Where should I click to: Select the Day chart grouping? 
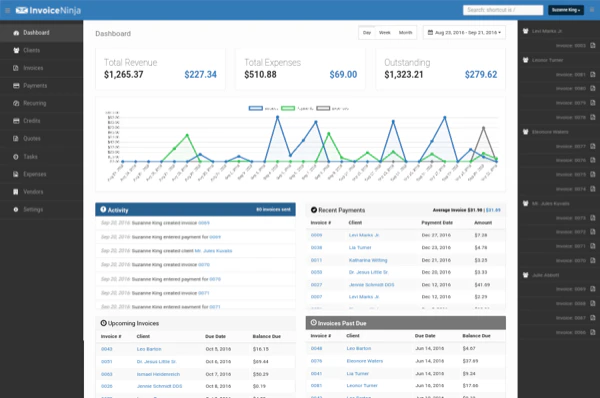pos(367,33)
